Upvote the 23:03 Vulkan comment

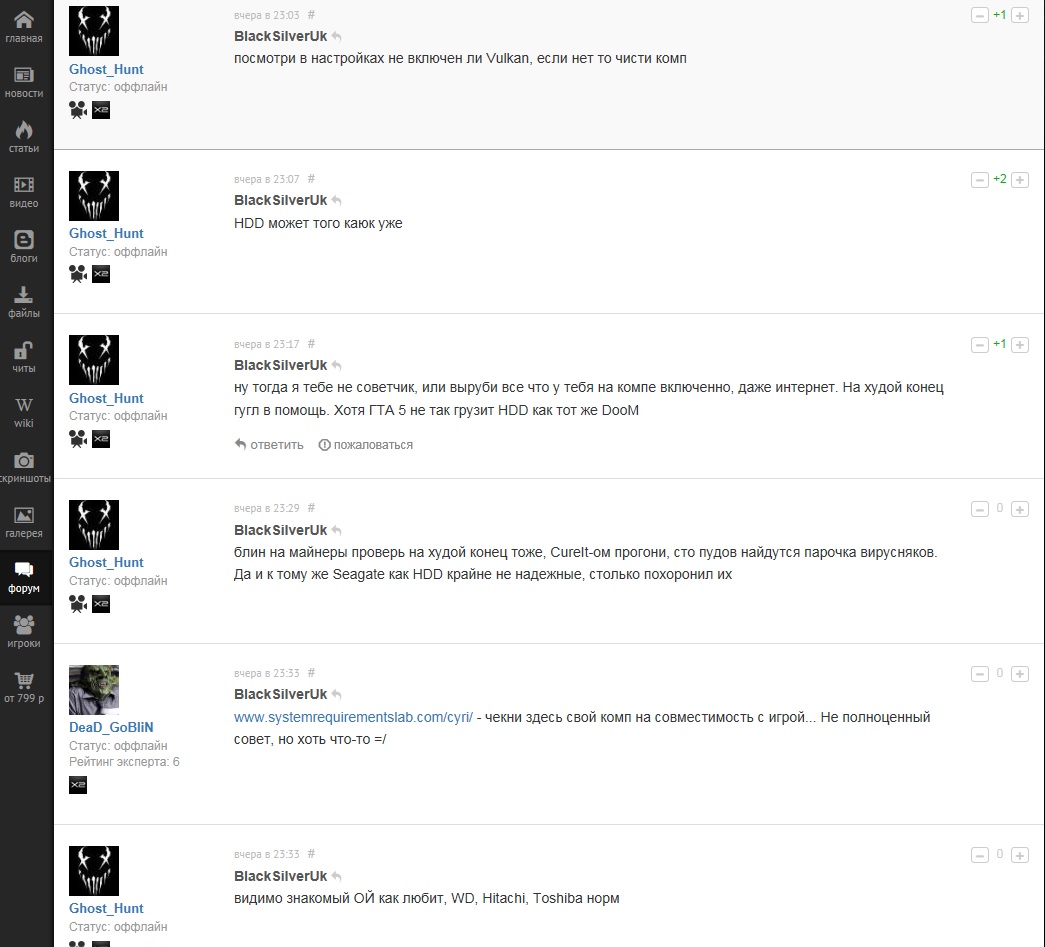[x=1020, y=15]
